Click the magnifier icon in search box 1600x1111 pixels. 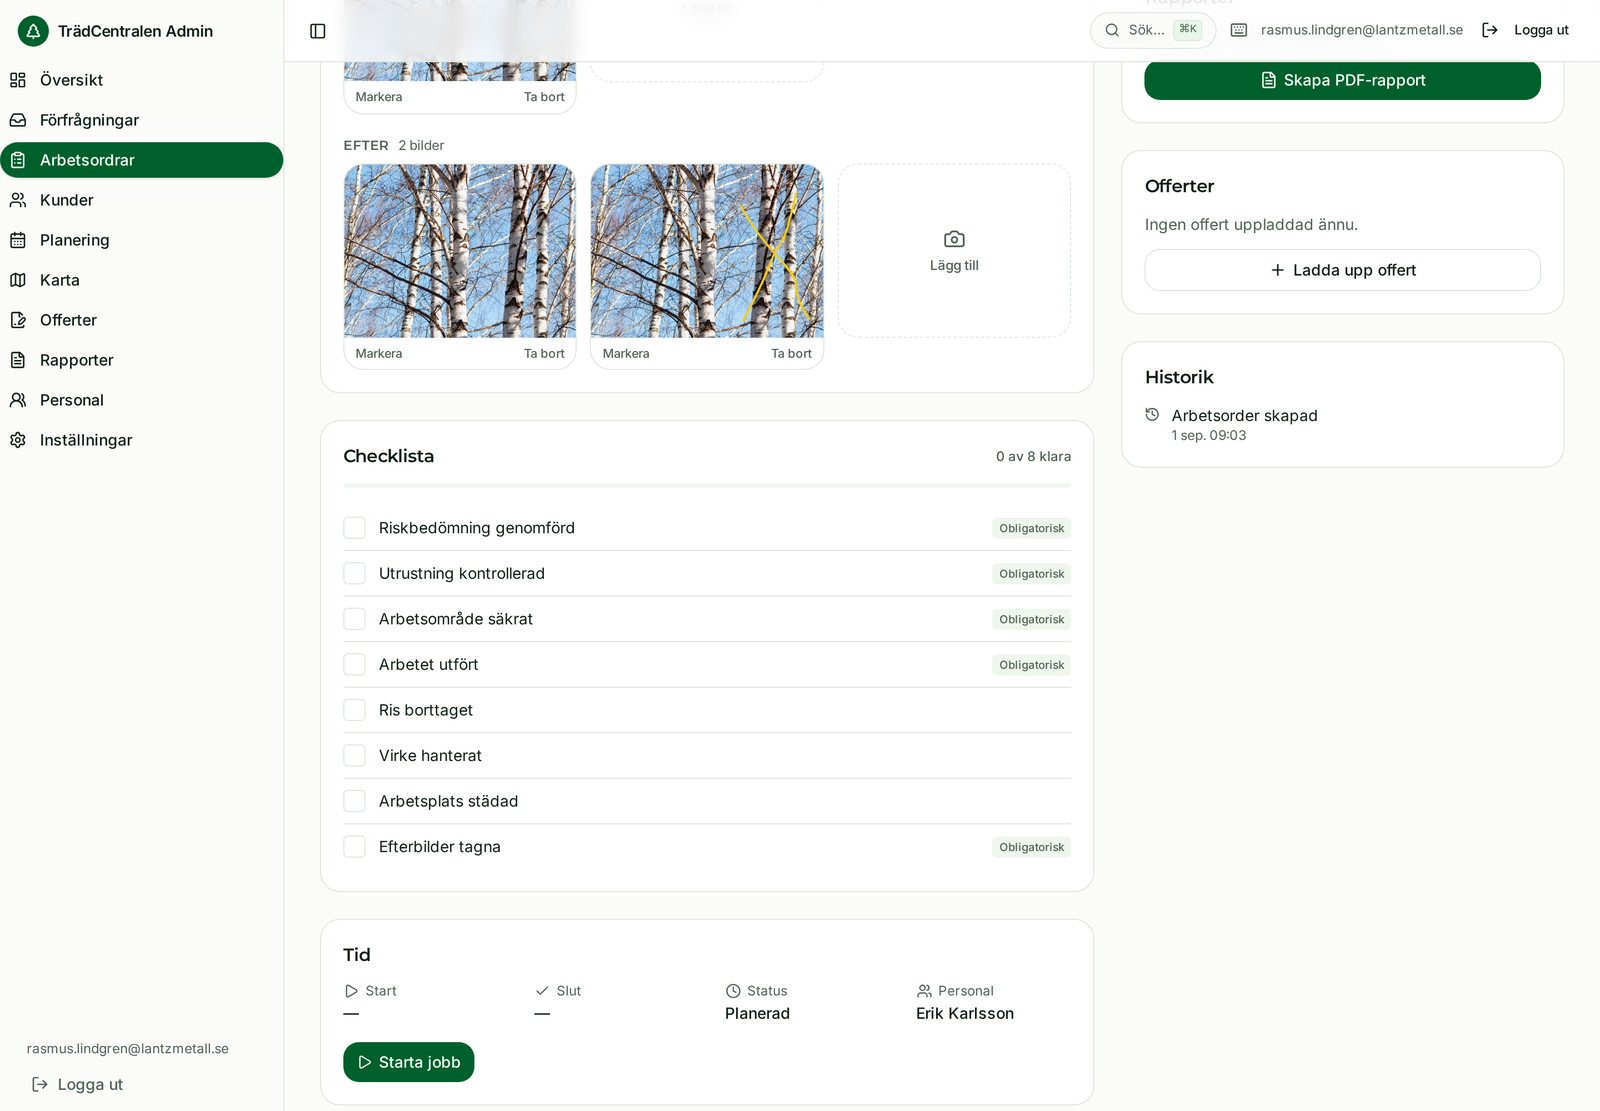point(1112,30)
